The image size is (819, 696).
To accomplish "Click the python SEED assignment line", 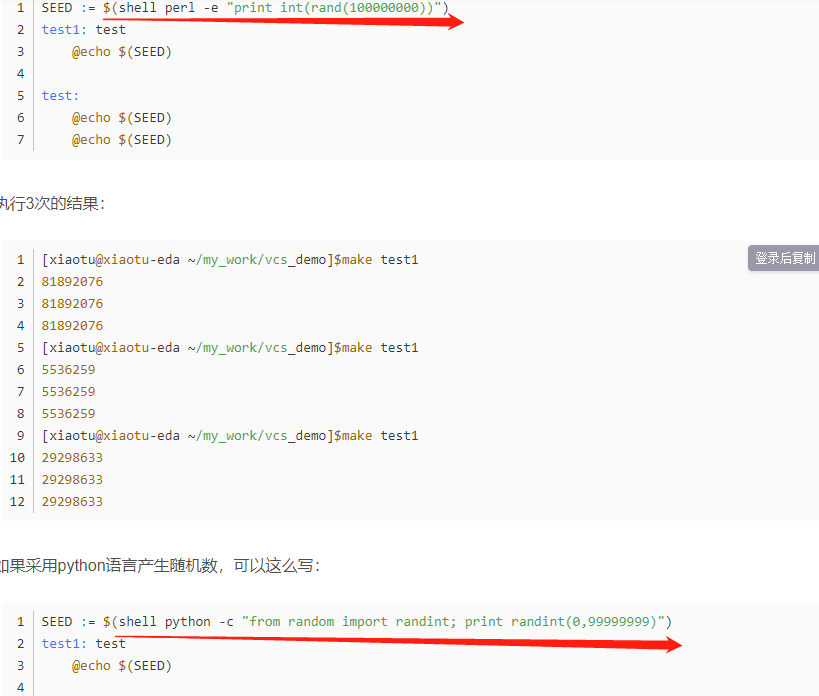I will (x=356, y=621).
